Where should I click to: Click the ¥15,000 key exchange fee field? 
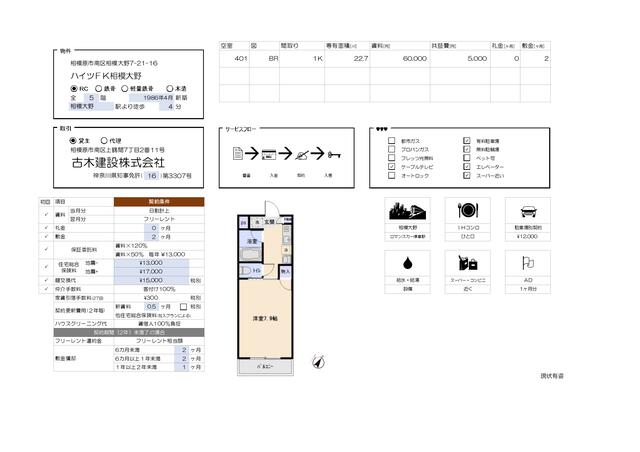click(x=151, y=281)
